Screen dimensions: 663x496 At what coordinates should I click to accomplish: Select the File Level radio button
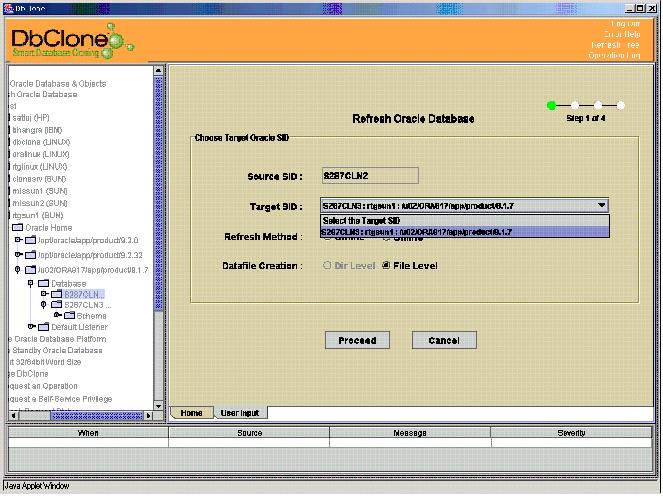pyautogui.click(x=386, y=266)
